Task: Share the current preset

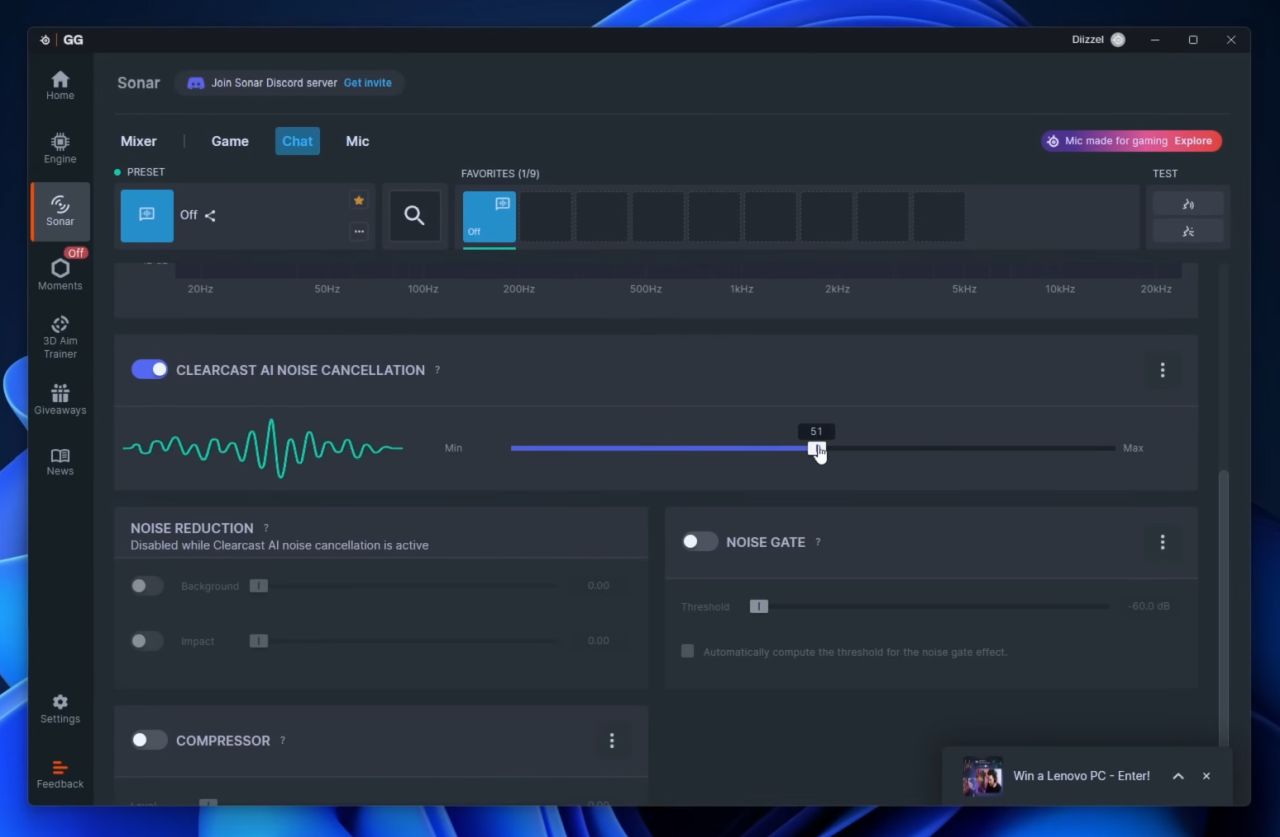Action: tap(210, 215)
